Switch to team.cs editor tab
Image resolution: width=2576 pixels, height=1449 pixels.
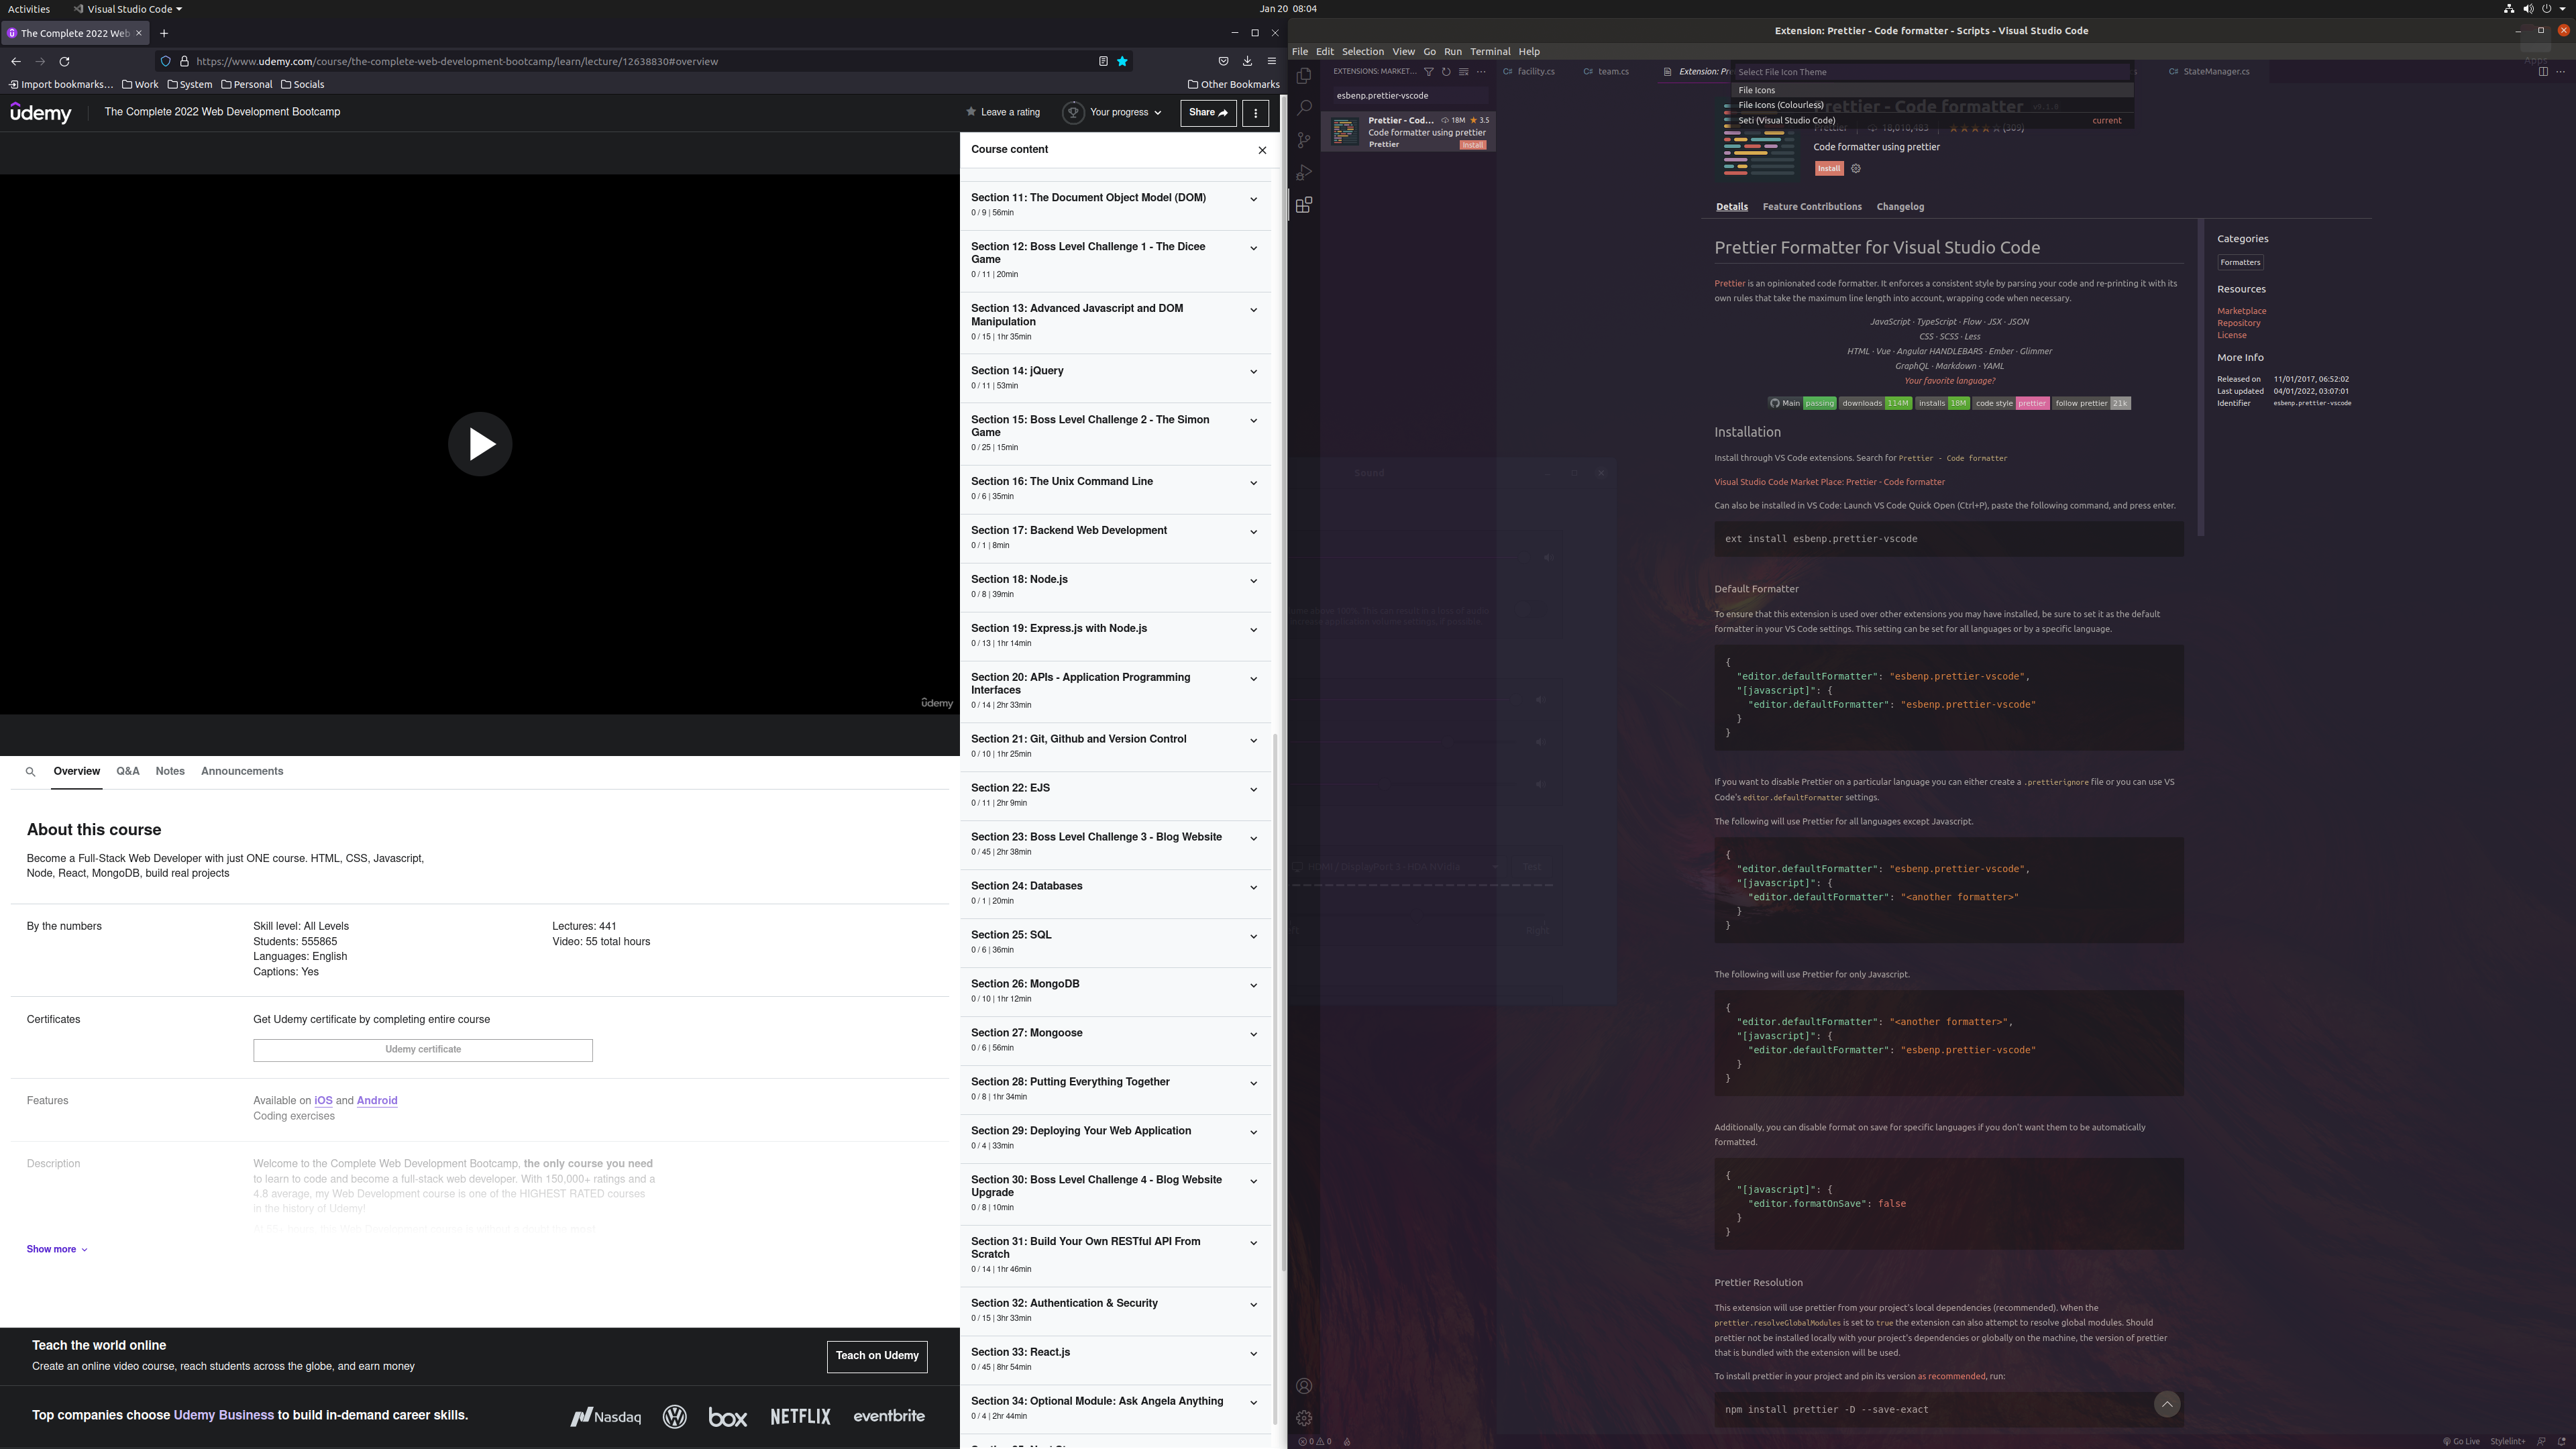coord(1607,72)
